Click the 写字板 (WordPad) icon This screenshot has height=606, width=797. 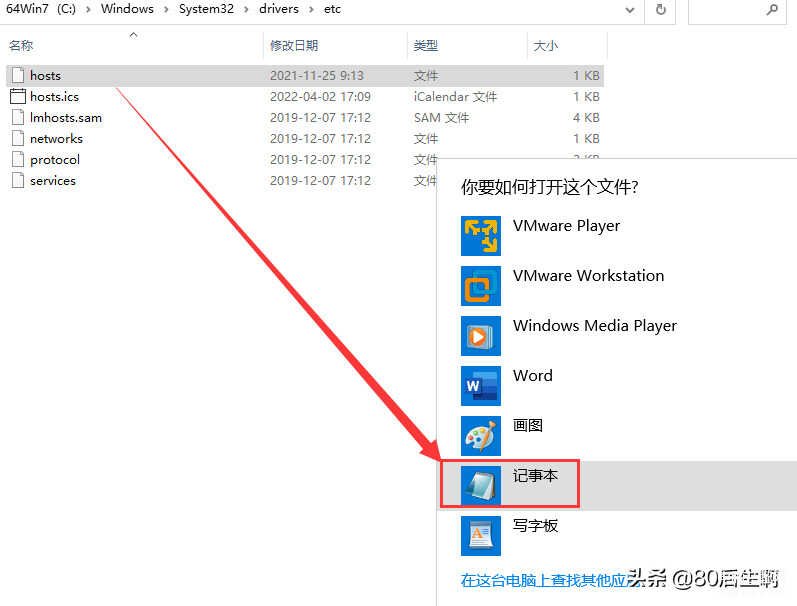pyautogui.click(x=480, y=536)
